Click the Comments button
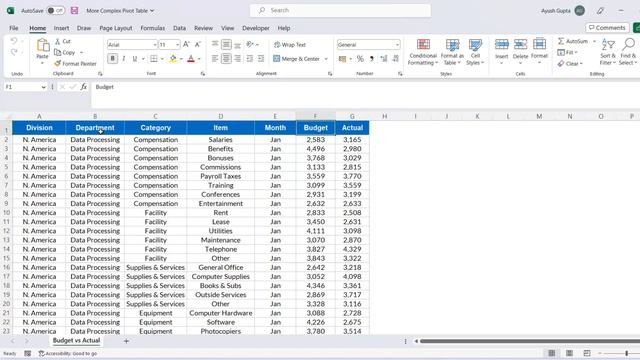The width and height of the screenshot is (640, 360). [x=607, y=28]
